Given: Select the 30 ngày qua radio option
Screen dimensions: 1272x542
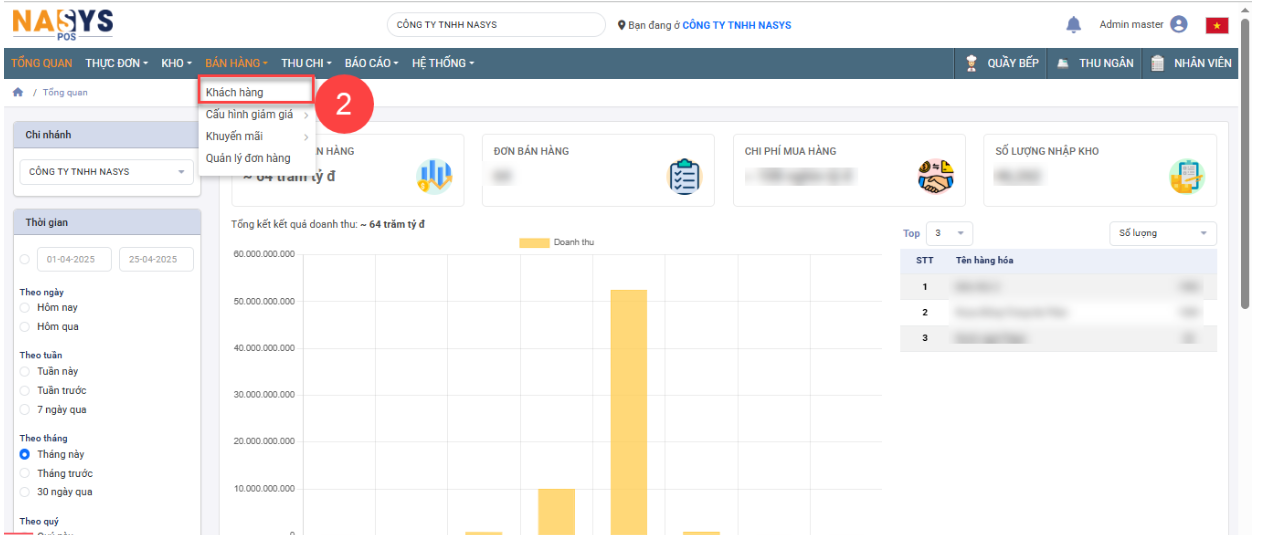Looking at the screenshot, I should coord(25,492).
